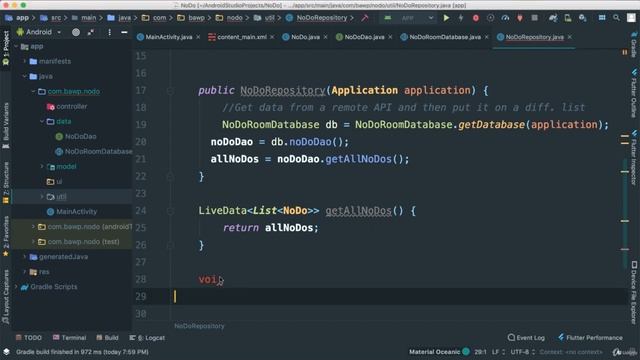Collapse the com.bawp.nodo package
640x360 pixels.
[33, 91]
